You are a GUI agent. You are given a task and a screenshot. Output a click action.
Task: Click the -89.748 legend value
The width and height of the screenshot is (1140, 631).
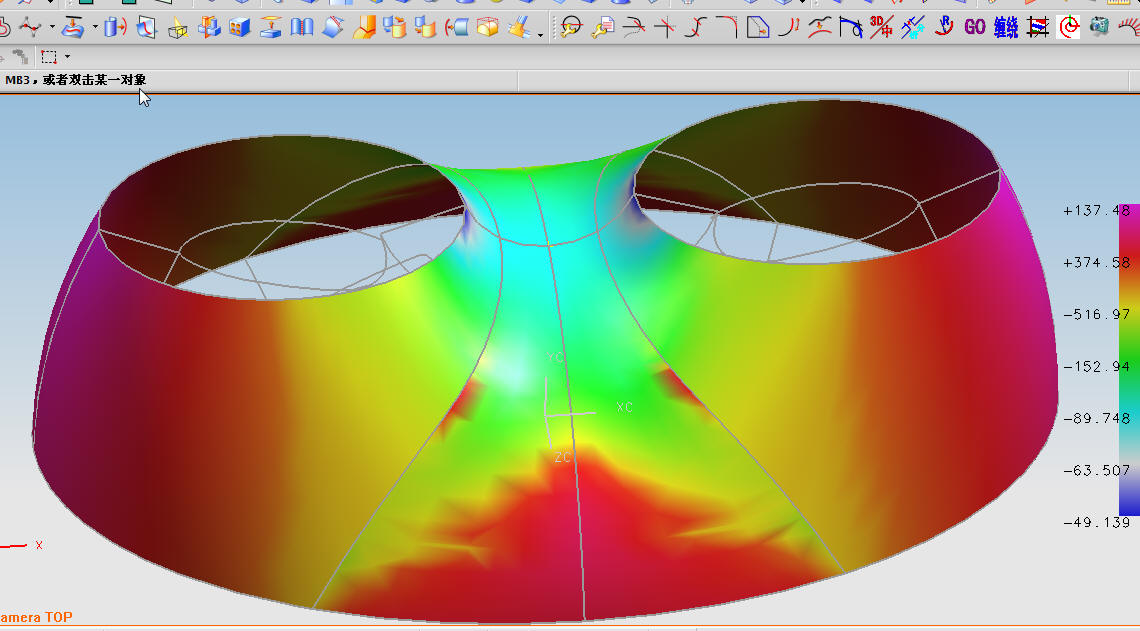tap(1096, 419)
